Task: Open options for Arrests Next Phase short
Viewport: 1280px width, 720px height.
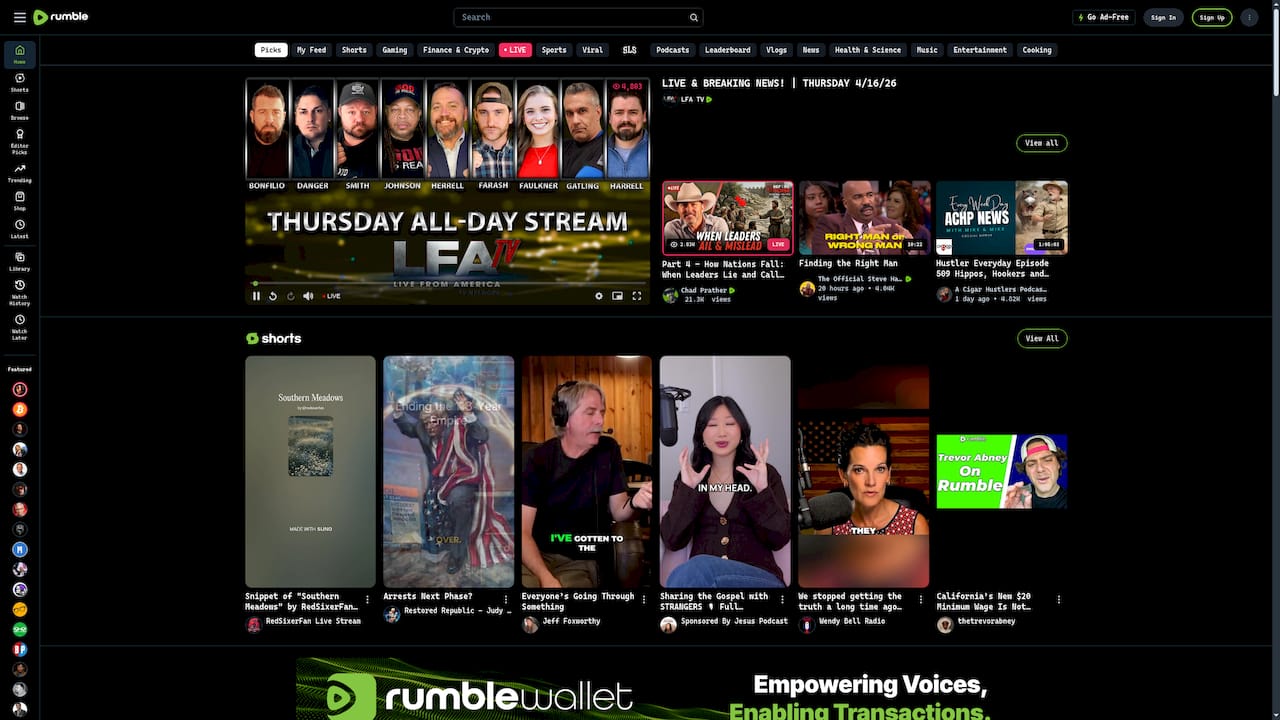Action: pos(505,600)
